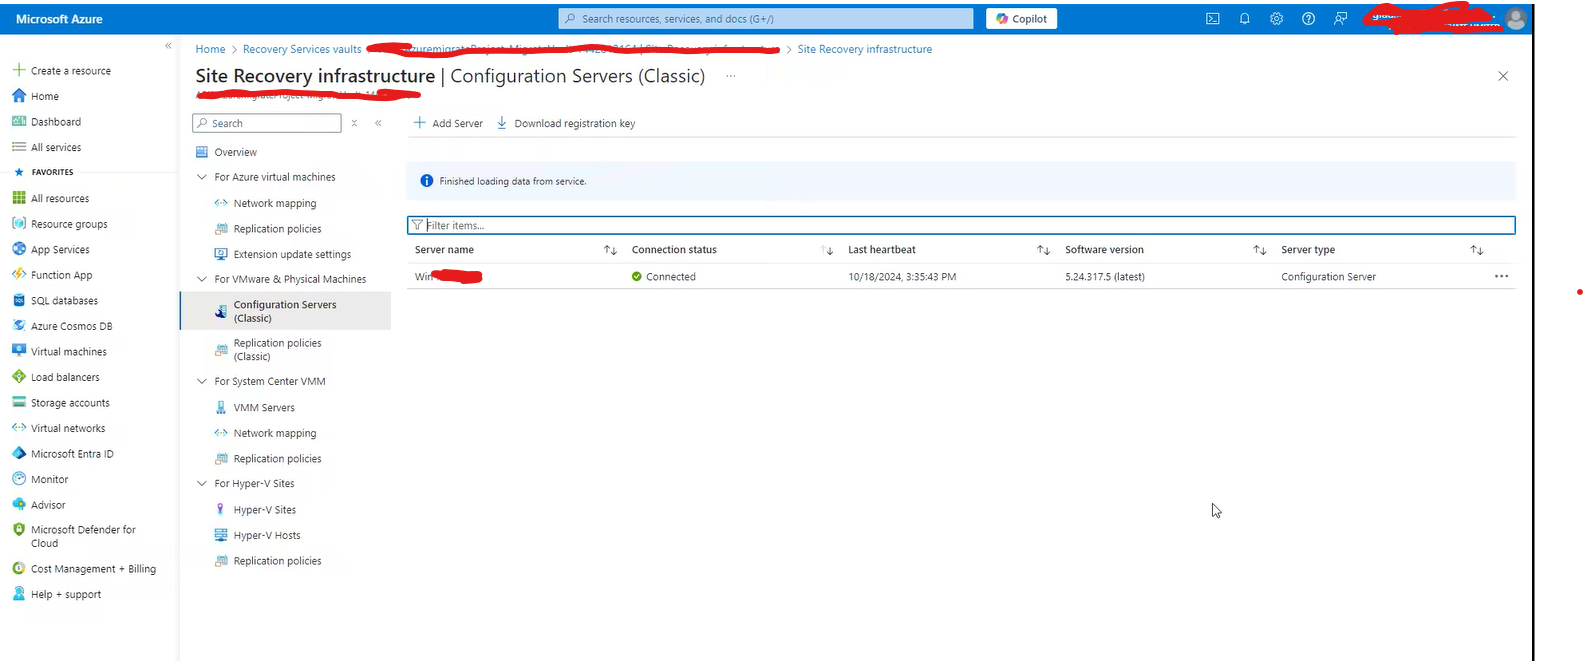Open VMM Servers
Image resolution: width=1583 pixels, height=661 pixels.
tap(255, 408)
